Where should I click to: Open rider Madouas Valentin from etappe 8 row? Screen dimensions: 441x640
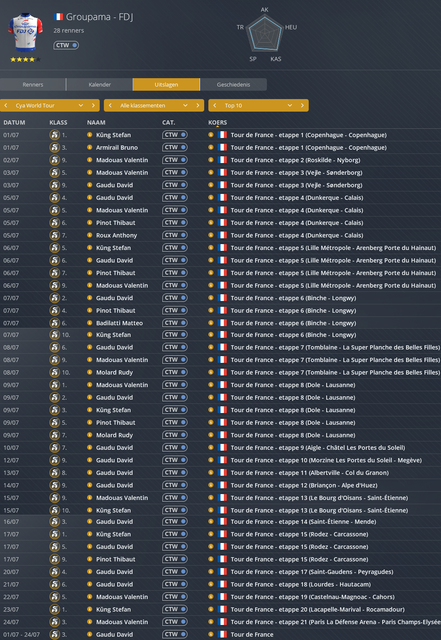[122, 385]
